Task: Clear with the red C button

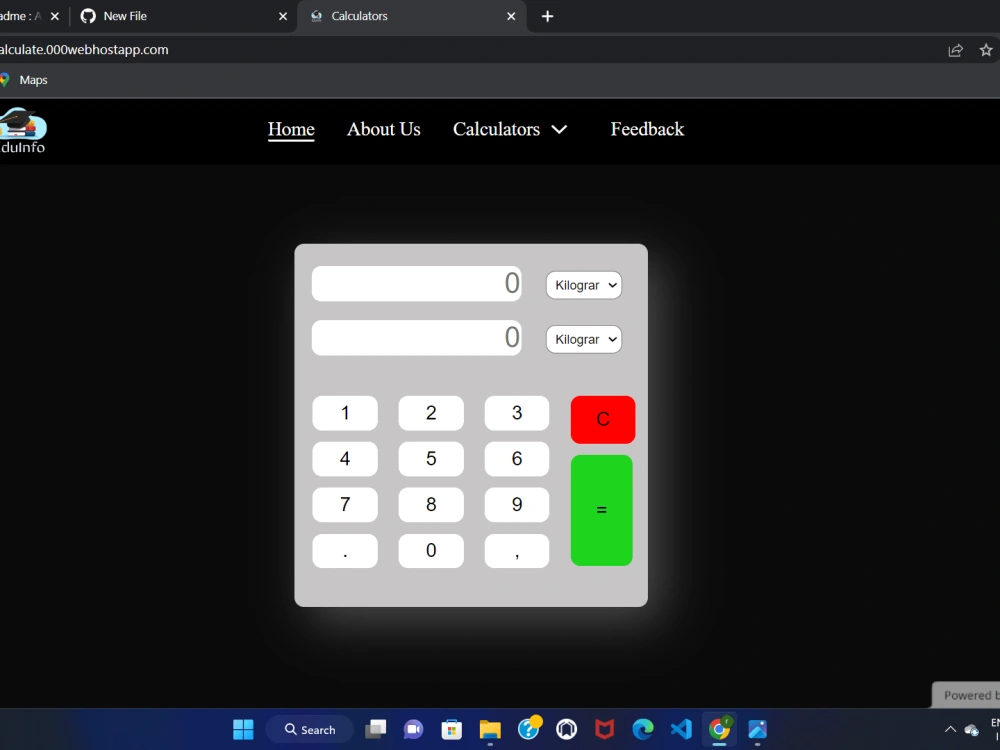Action: tap(603, 420)
